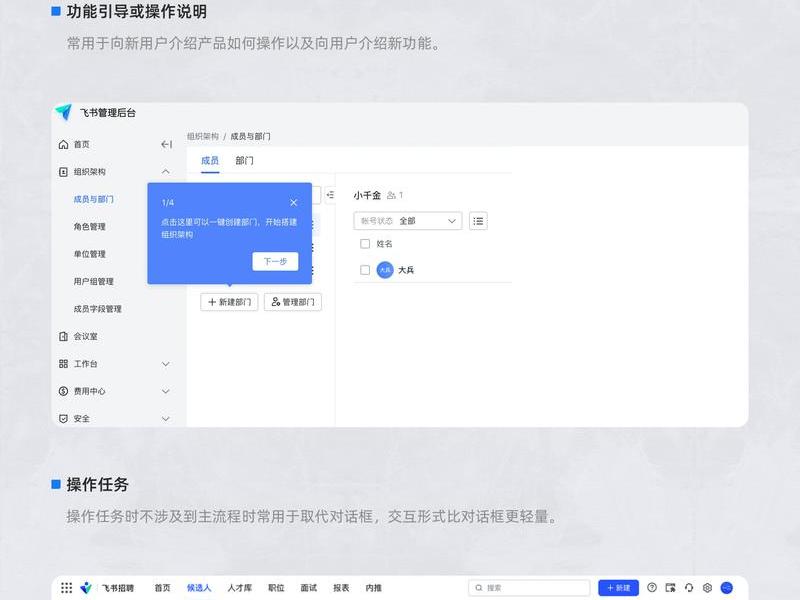The width and height of the screenshot is (800, 600).
Task: Click the 搜索 field in 飞书招聘
Action: (529, 588)
